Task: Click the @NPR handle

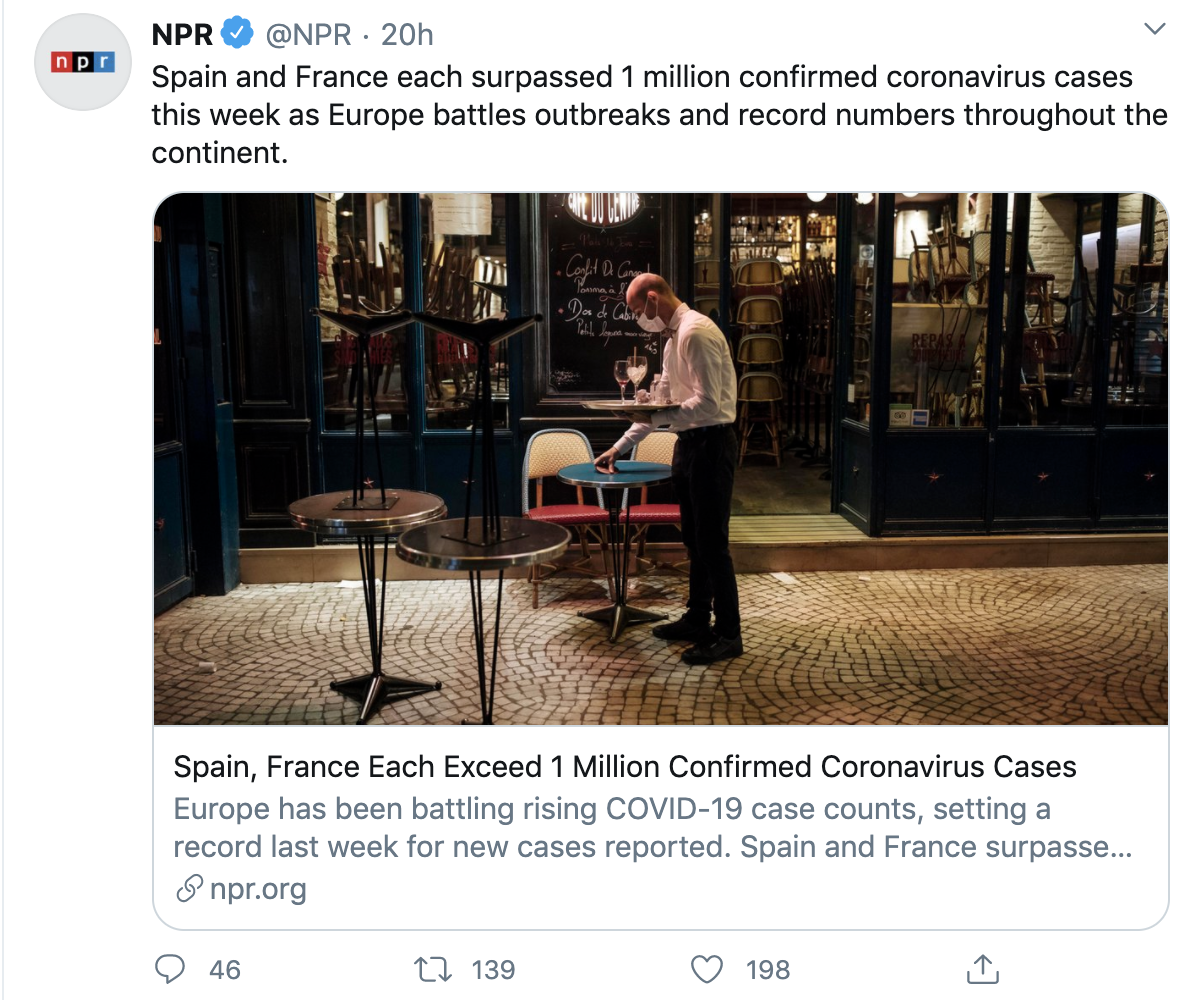Action: pos(307,35)
